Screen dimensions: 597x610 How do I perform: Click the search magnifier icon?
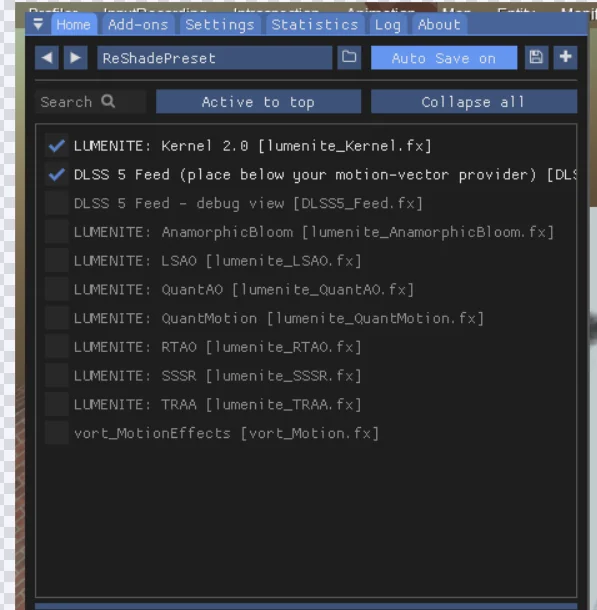pos(108,102)
